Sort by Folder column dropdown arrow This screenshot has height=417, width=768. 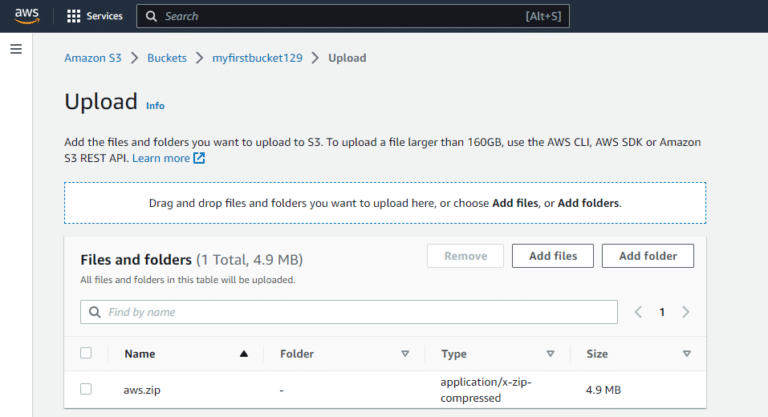(405, 353)
